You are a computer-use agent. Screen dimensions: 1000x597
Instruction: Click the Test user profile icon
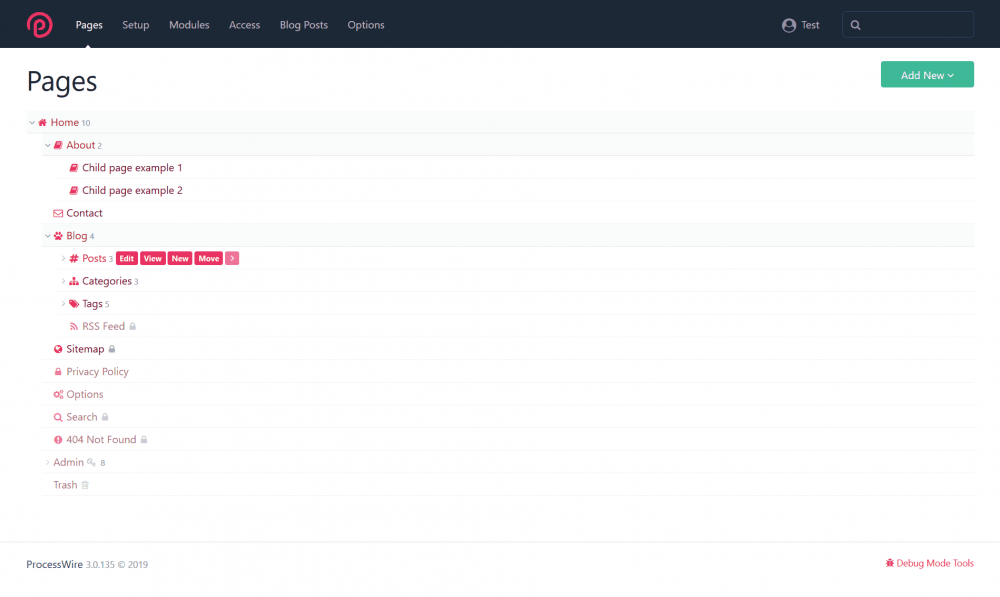click(x=789, y=25)
